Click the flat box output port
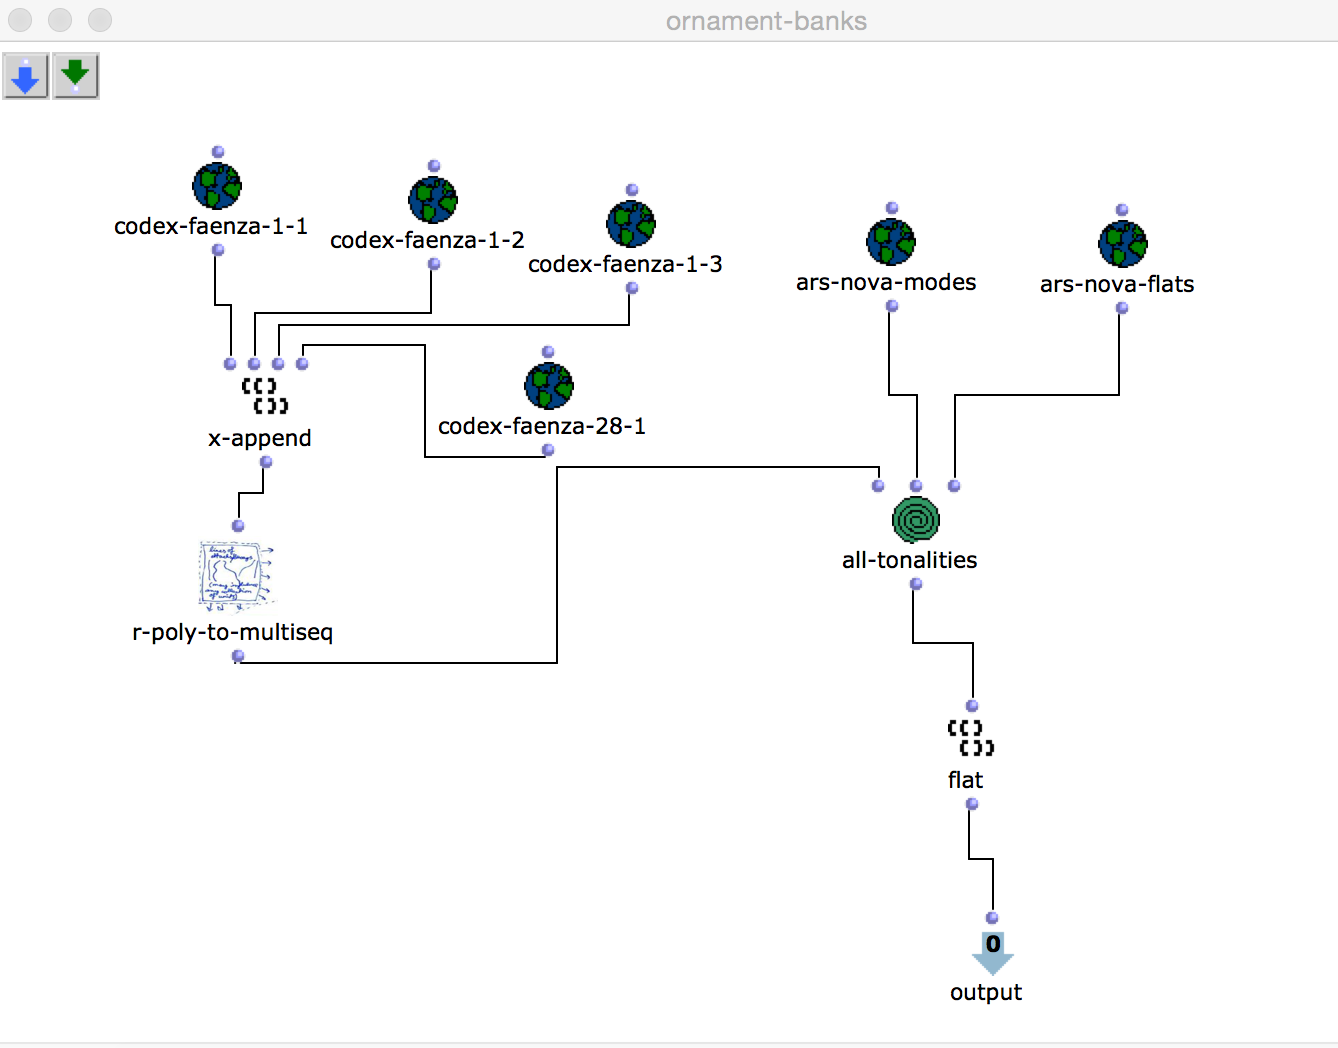This screenshot has width=1338, height=1048. [x=972, y=804]
